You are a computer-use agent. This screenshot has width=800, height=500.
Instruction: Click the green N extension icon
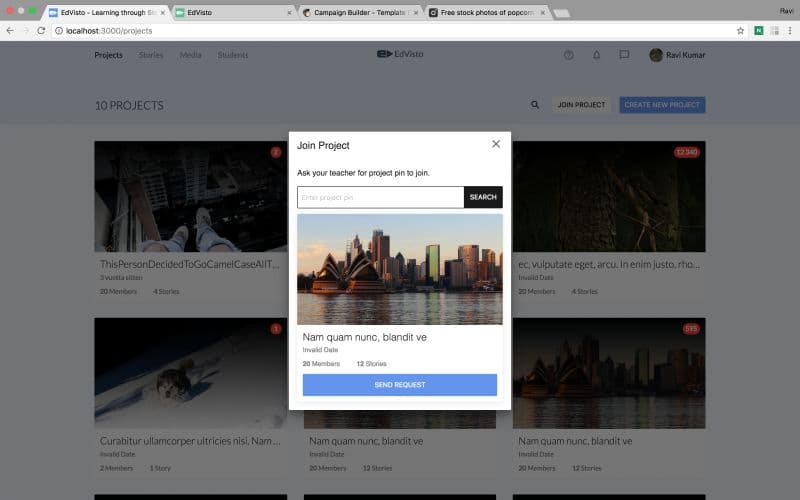click(x=759, y=31)
